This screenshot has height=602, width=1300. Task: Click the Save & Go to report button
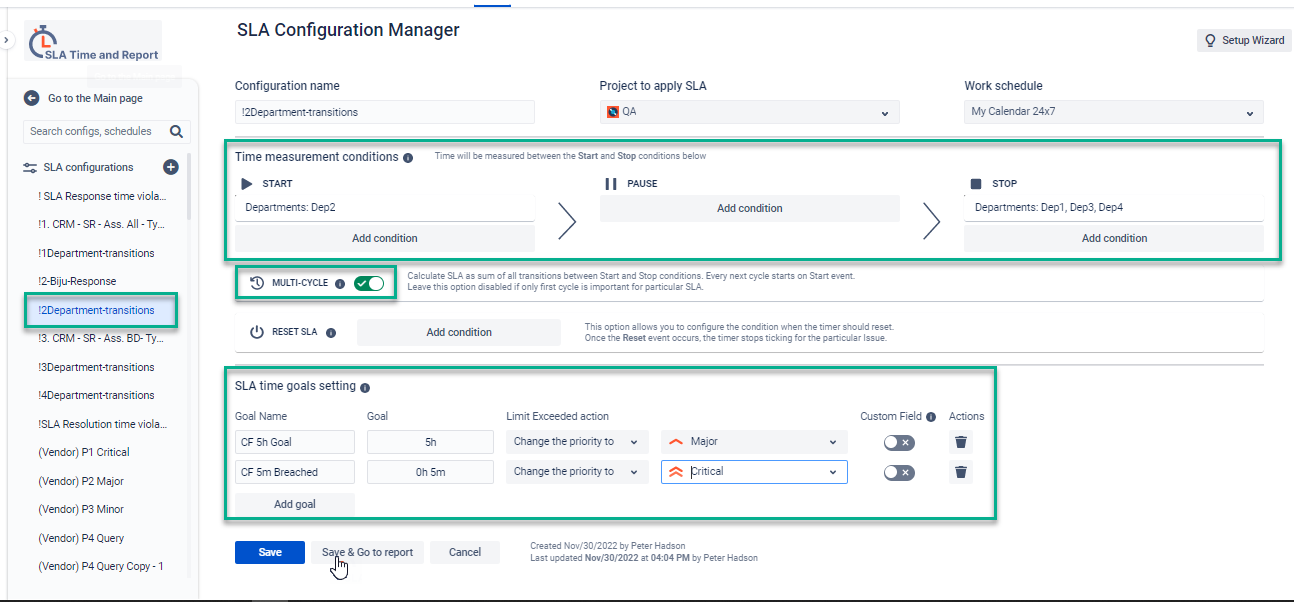pos(367,552)
